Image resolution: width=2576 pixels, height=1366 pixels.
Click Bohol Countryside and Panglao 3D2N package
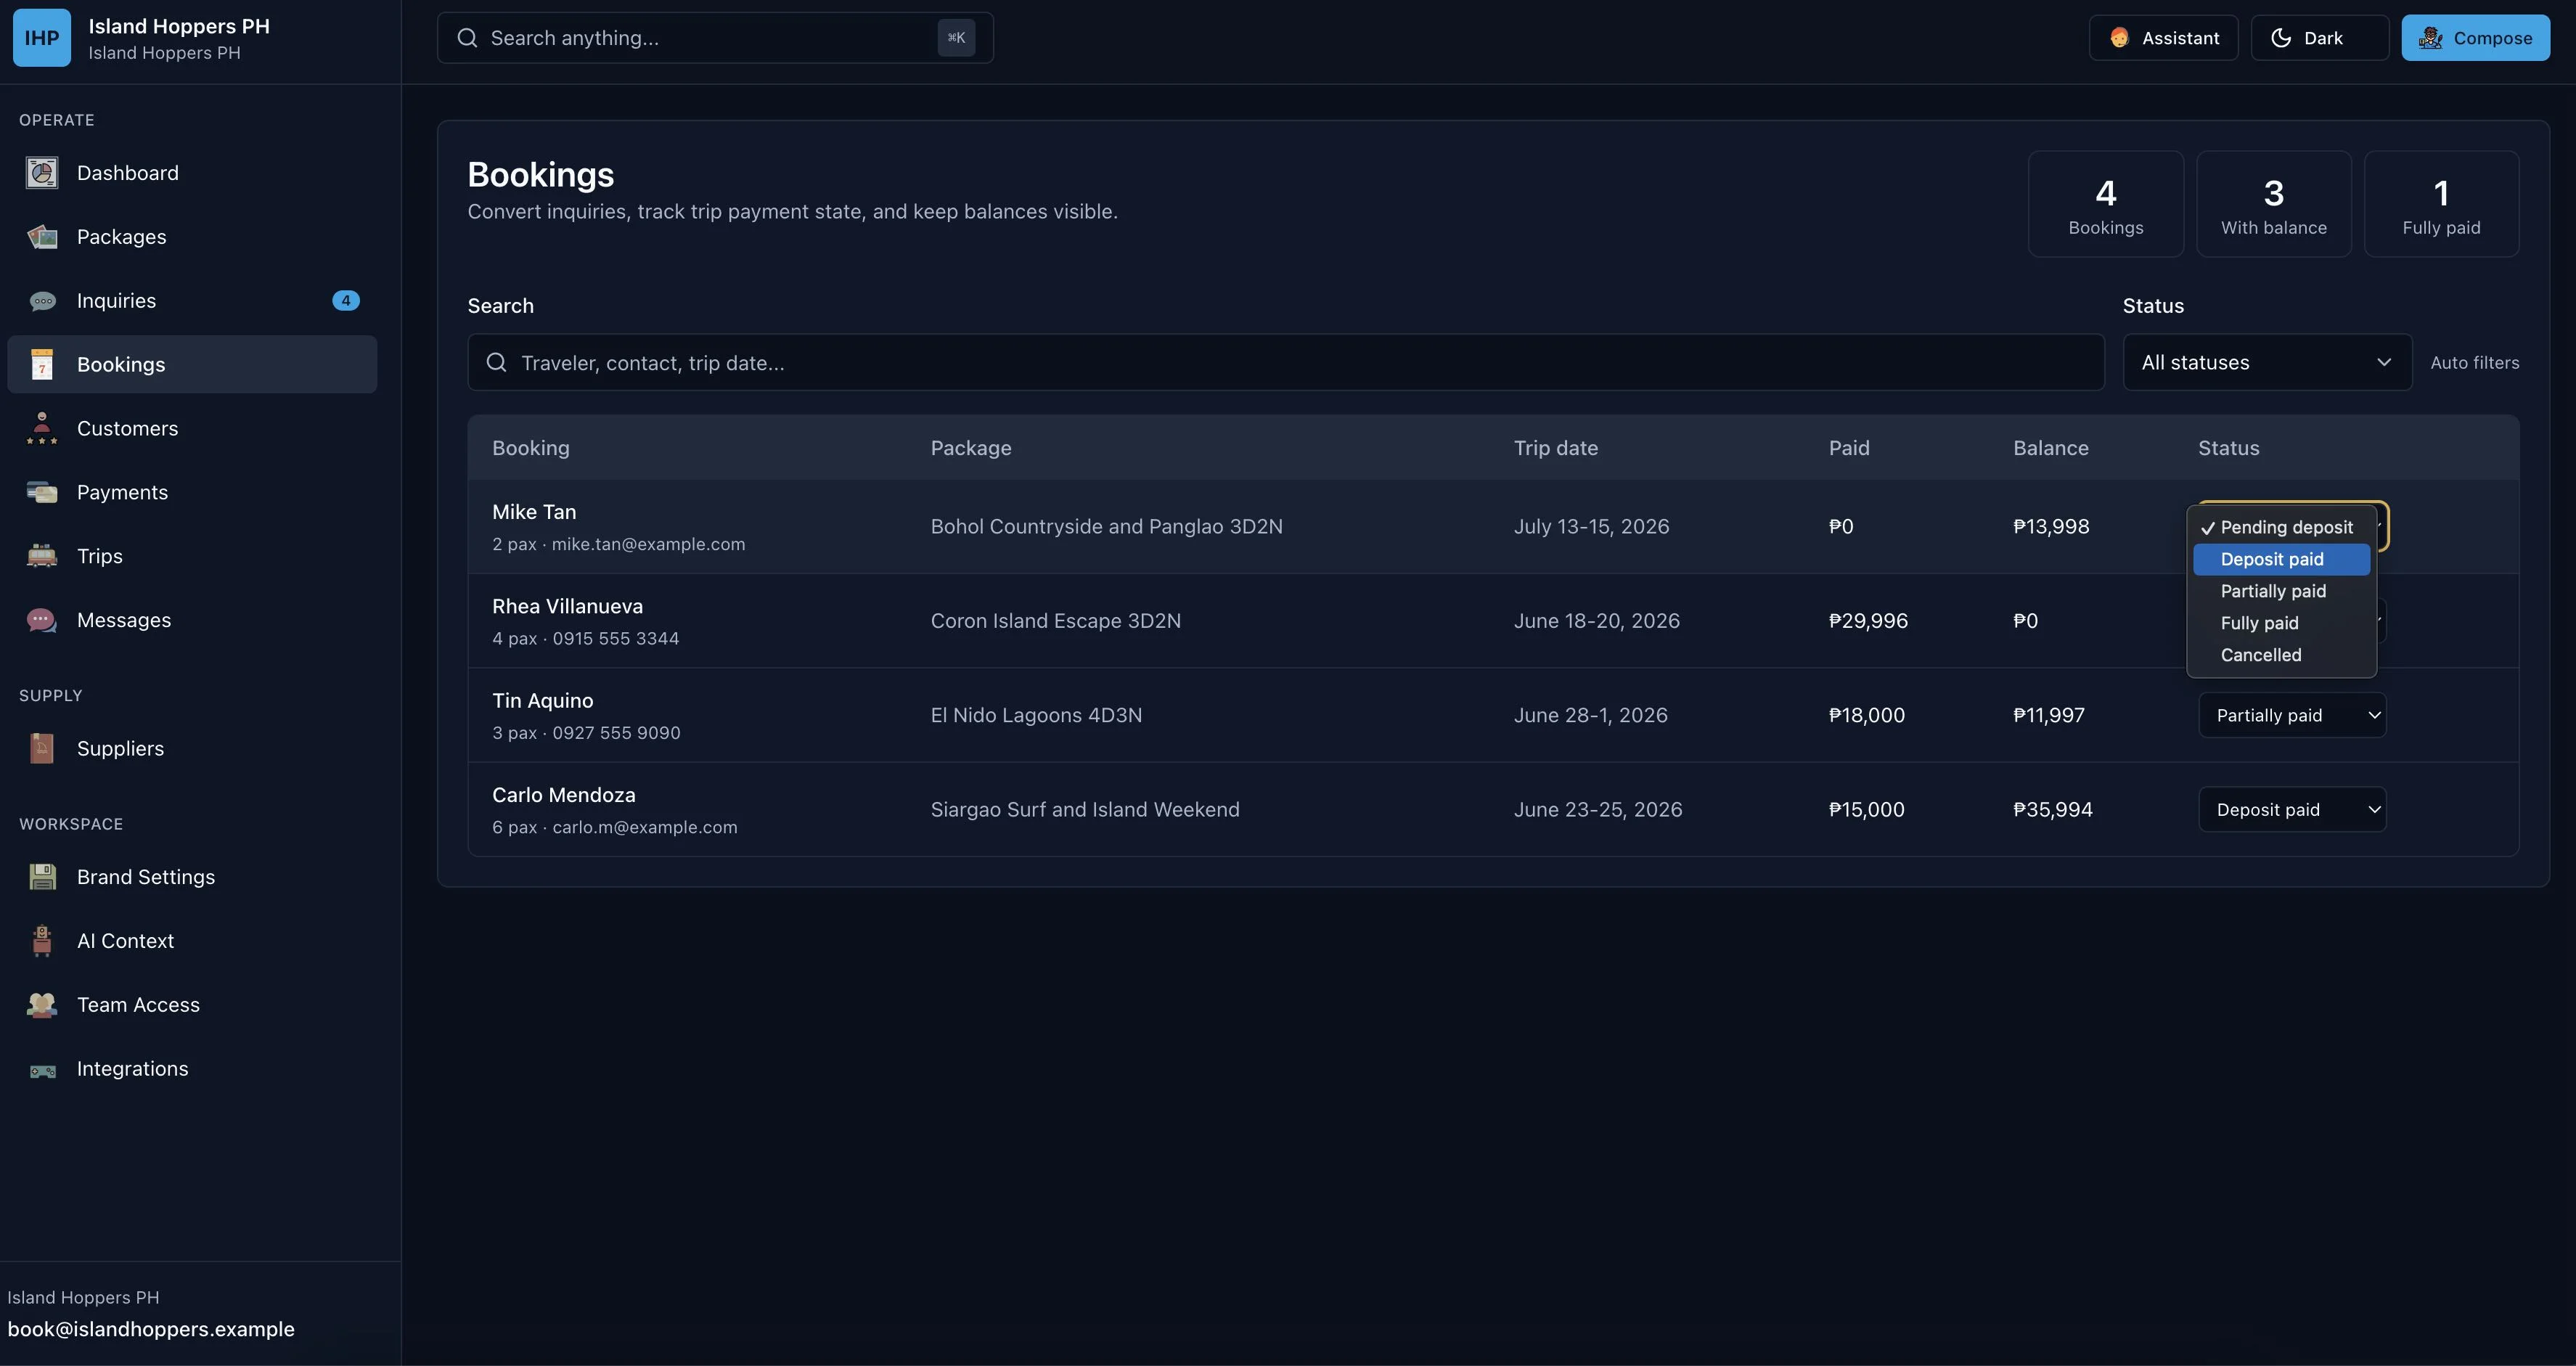tap(1106, 527)
